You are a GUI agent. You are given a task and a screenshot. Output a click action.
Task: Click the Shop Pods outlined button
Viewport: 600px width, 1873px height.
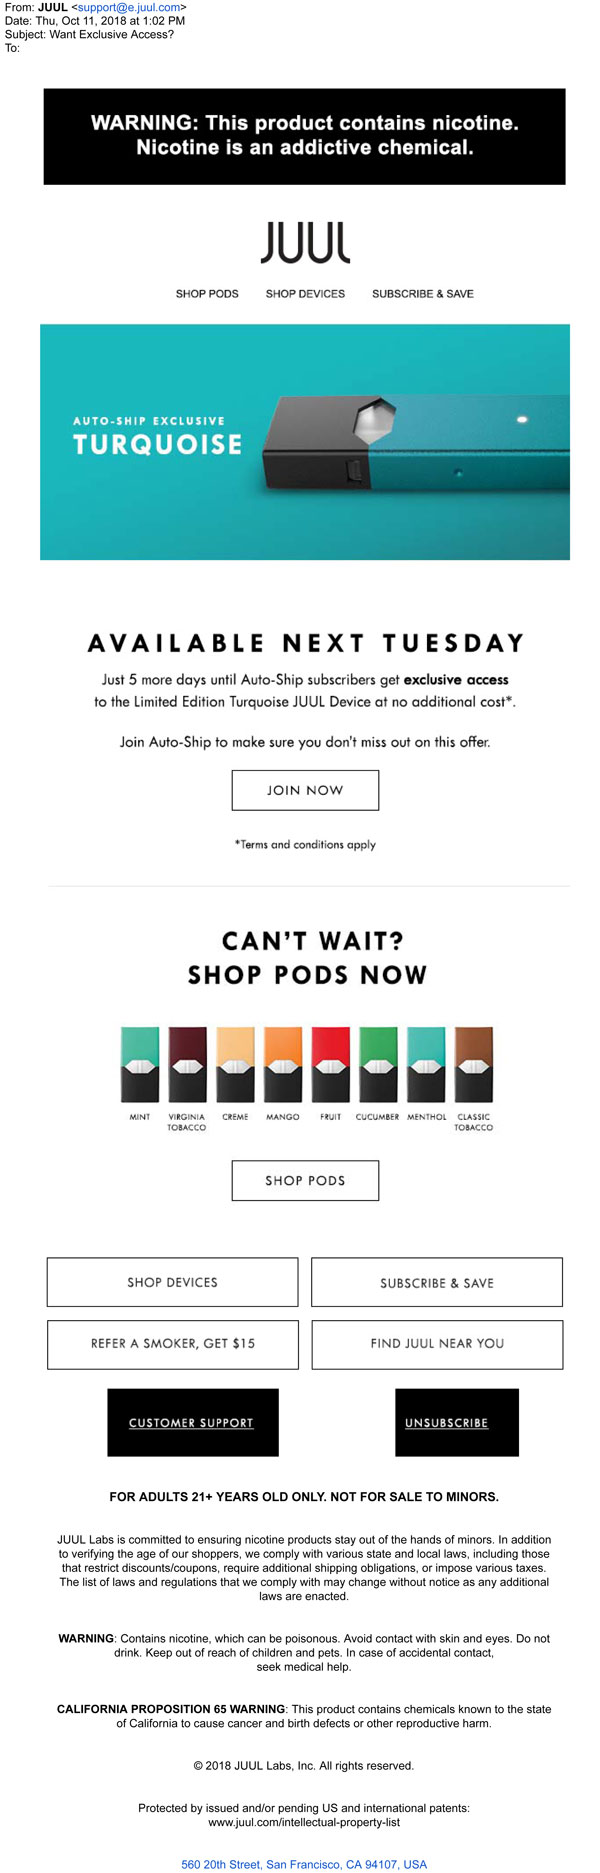coord(305,1180)
